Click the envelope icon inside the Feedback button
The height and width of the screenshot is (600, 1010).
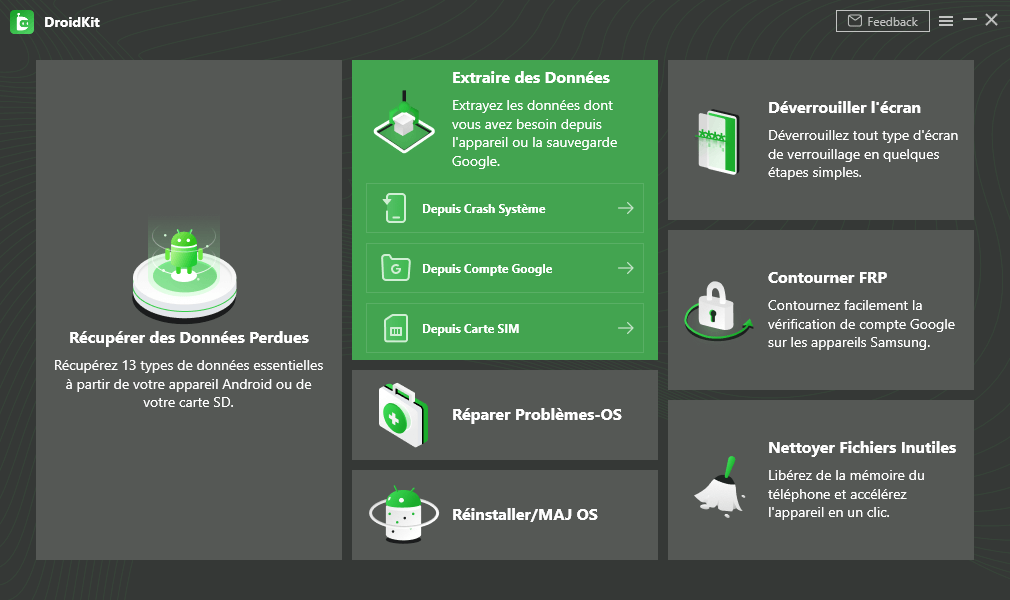click(x=854, y=20)
